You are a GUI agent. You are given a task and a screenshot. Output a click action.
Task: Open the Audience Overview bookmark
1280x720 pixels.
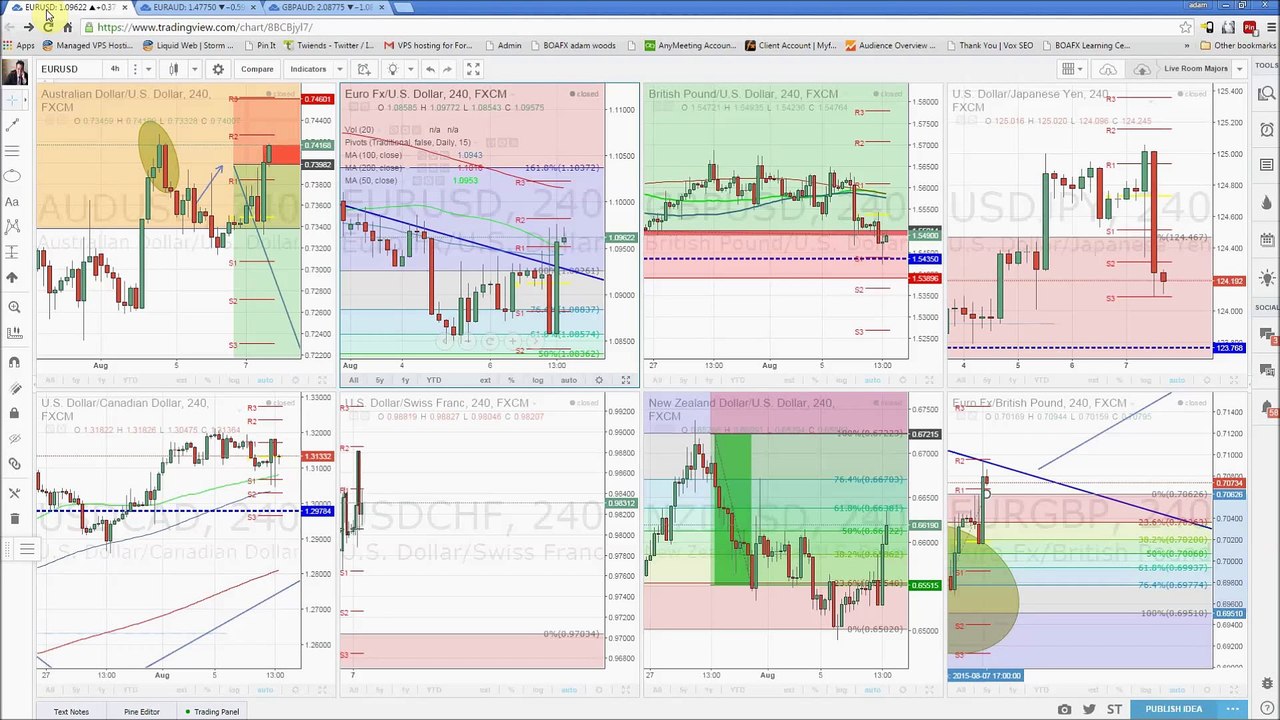pyautogui.click(x=890, y=45)
